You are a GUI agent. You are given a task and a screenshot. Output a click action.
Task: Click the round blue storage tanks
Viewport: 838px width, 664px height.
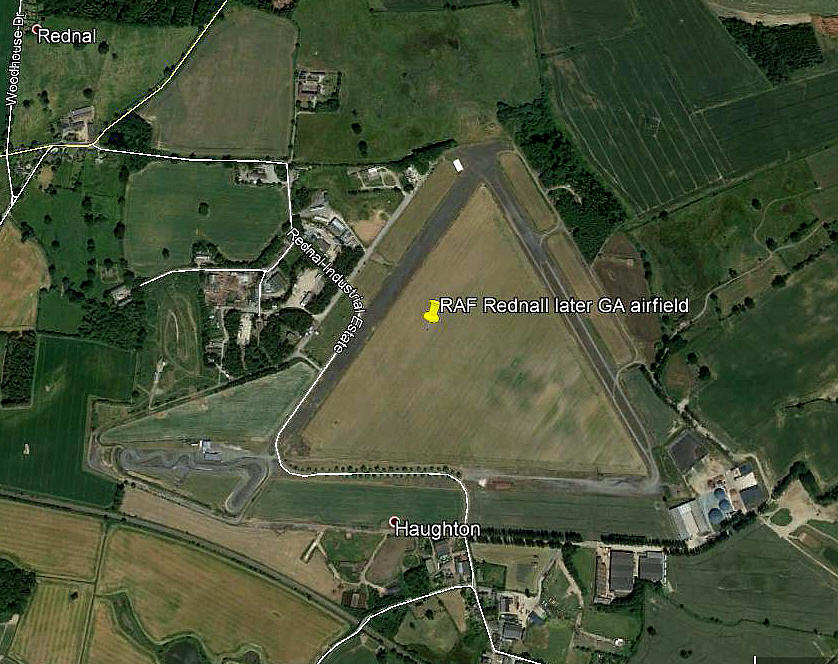[x=719, y=507]
